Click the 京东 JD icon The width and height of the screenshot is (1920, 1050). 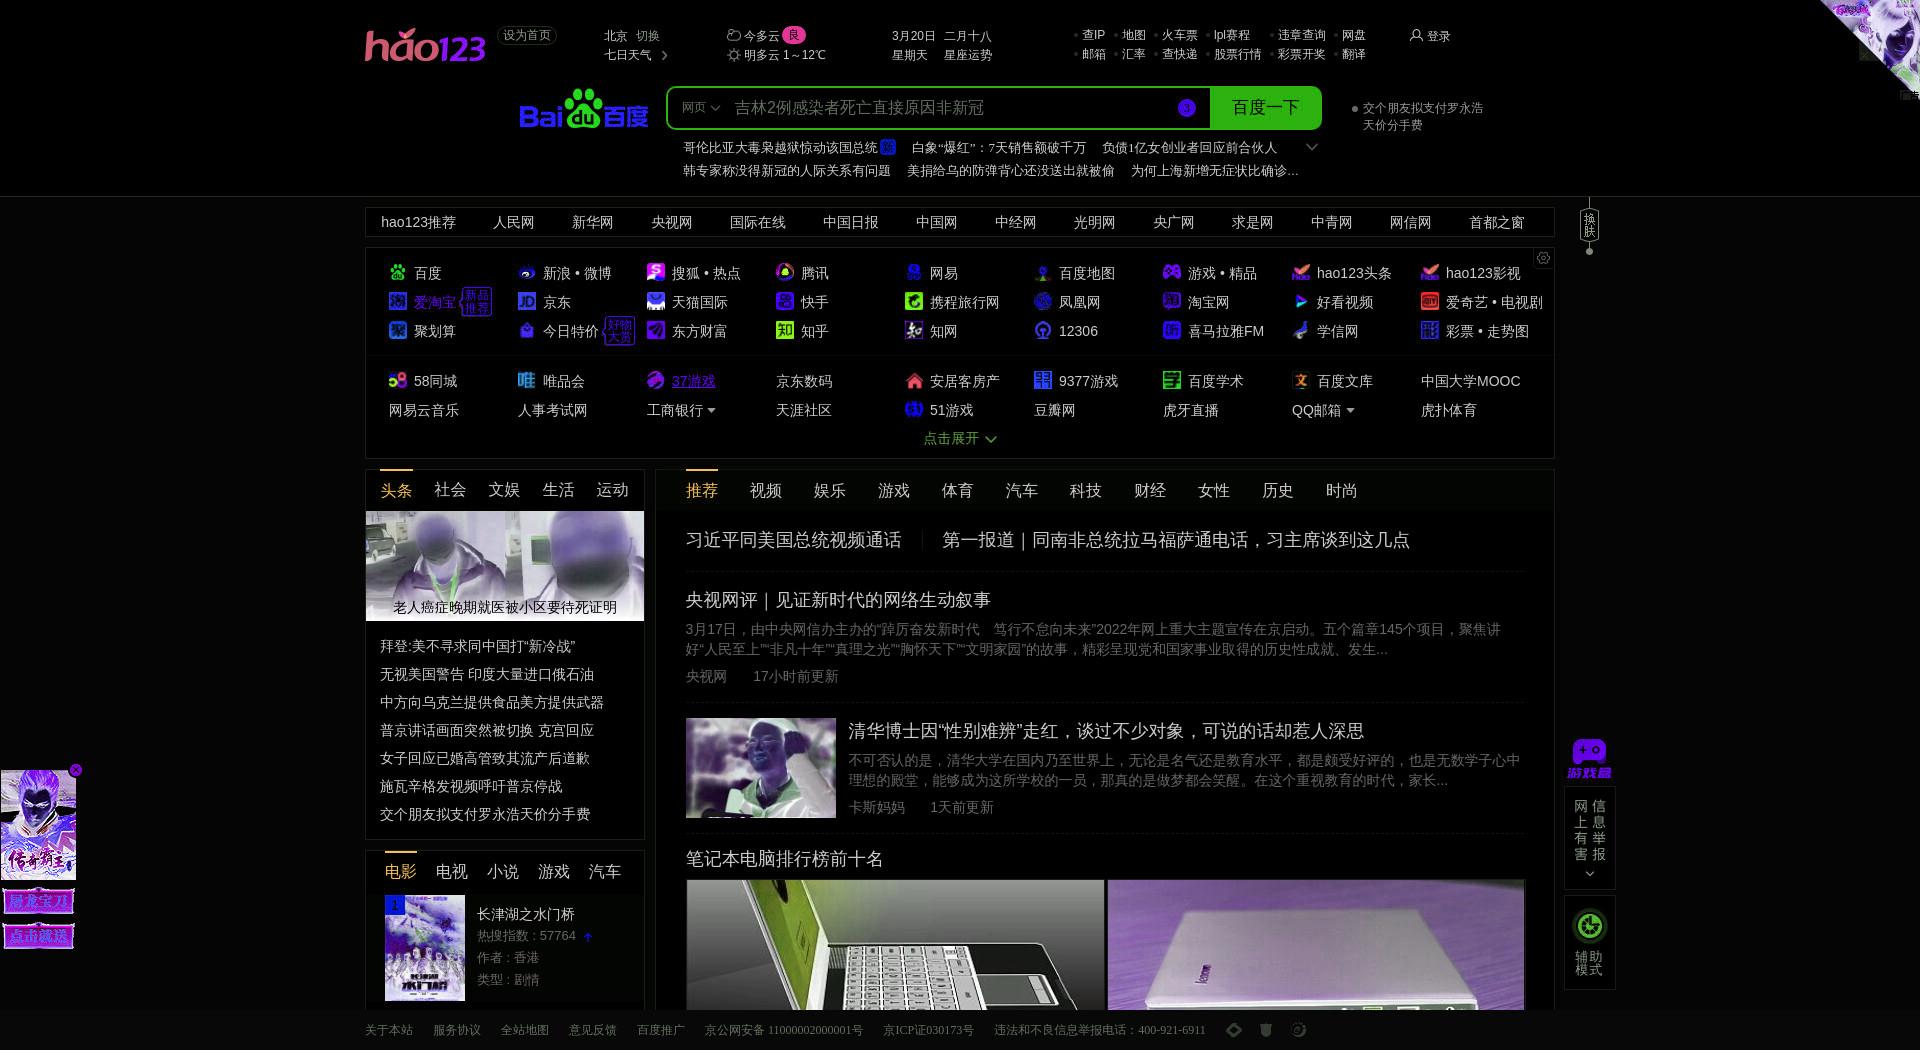point(526,301)
